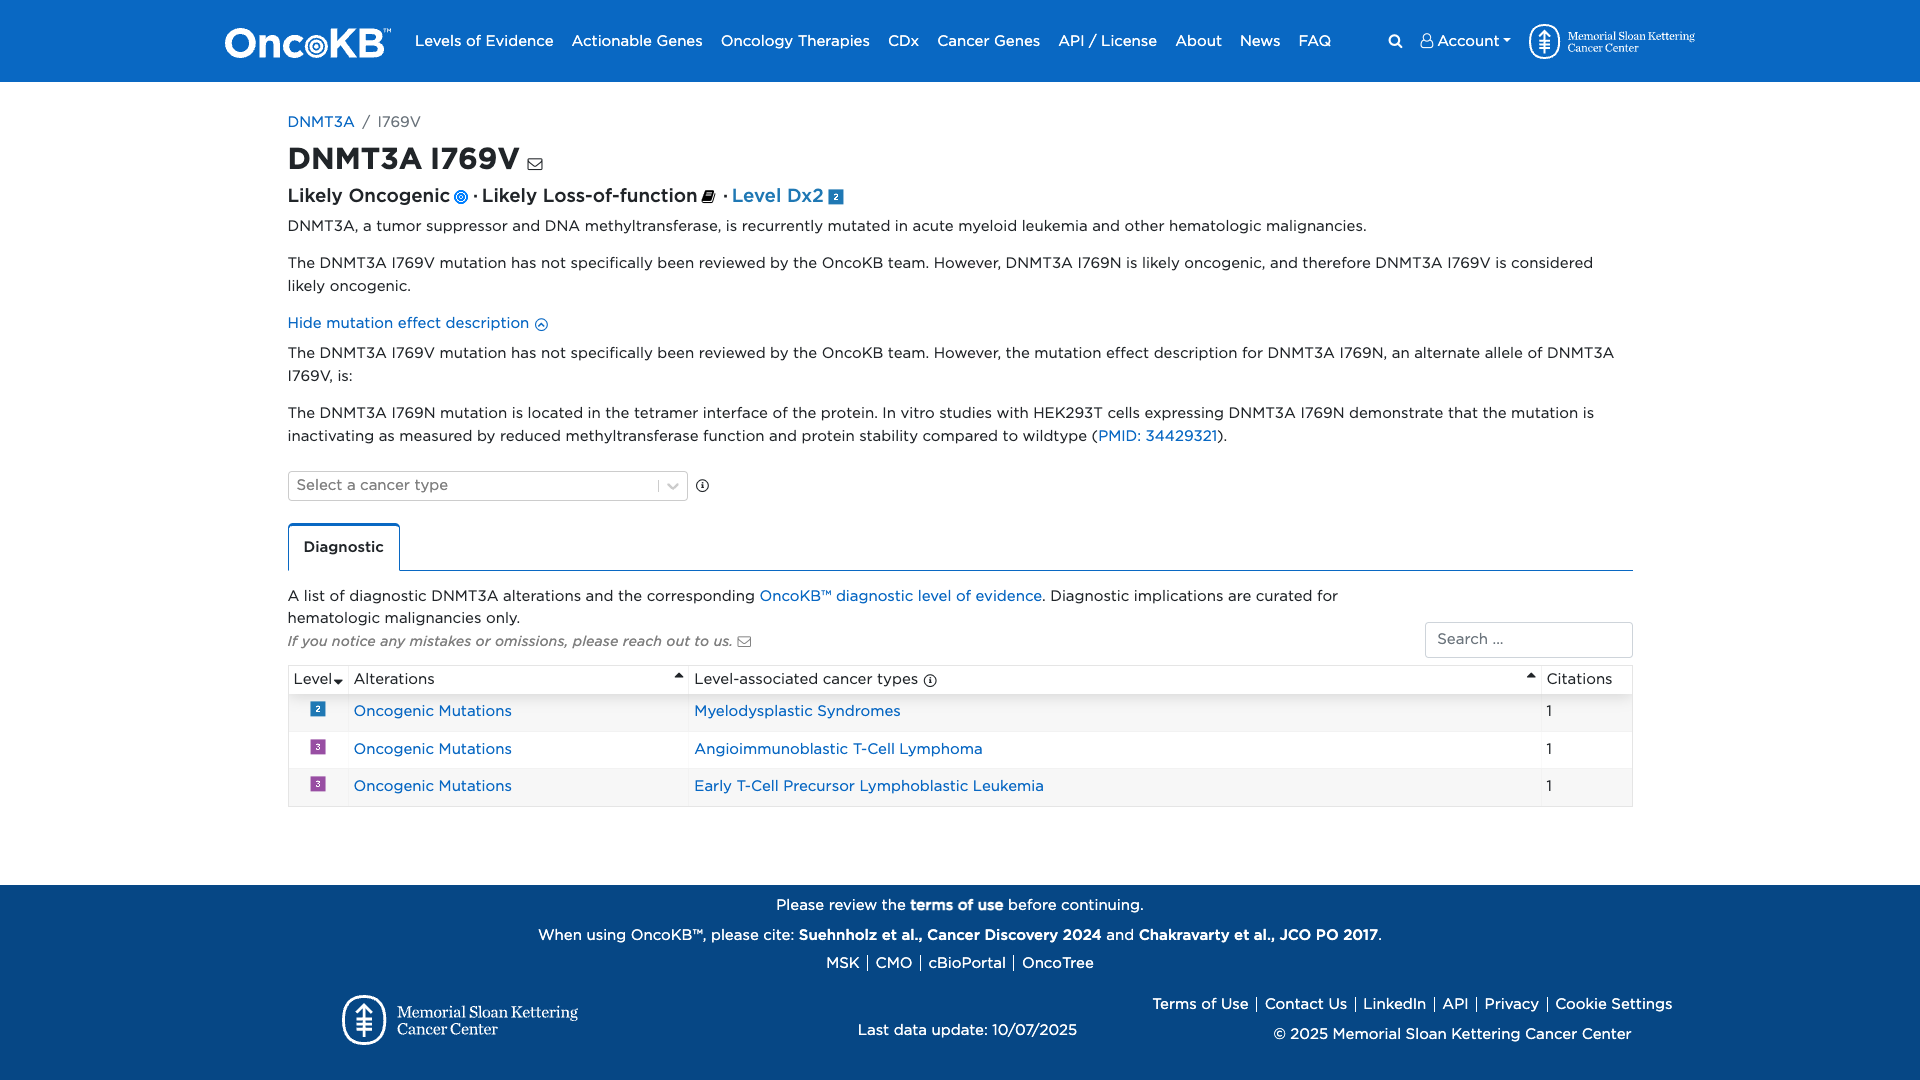This screenshot has width=1920, height=1080.
Task: Switch to the Diagnostic tab
Action: tap(343, 547)
